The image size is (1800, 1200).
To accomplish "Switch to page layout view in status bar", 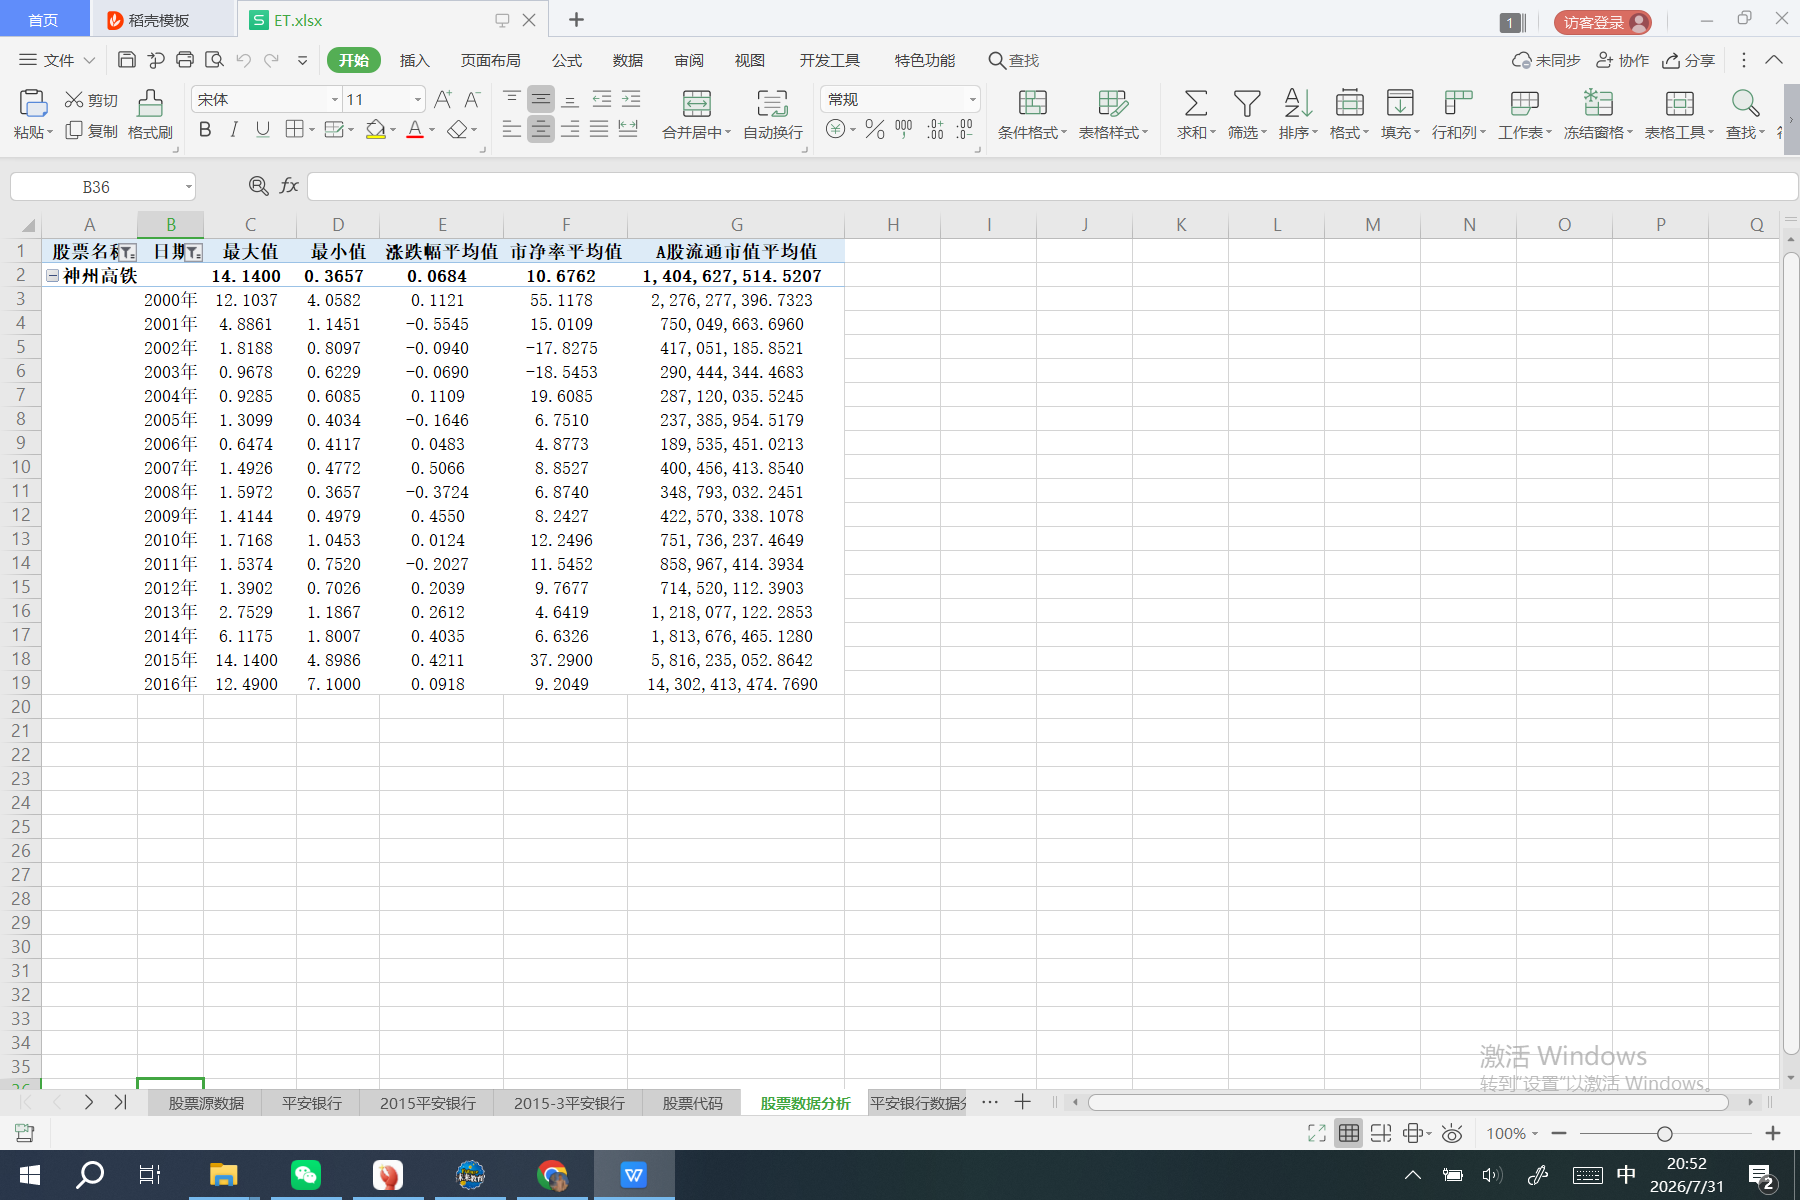I will [1381, 1133].
